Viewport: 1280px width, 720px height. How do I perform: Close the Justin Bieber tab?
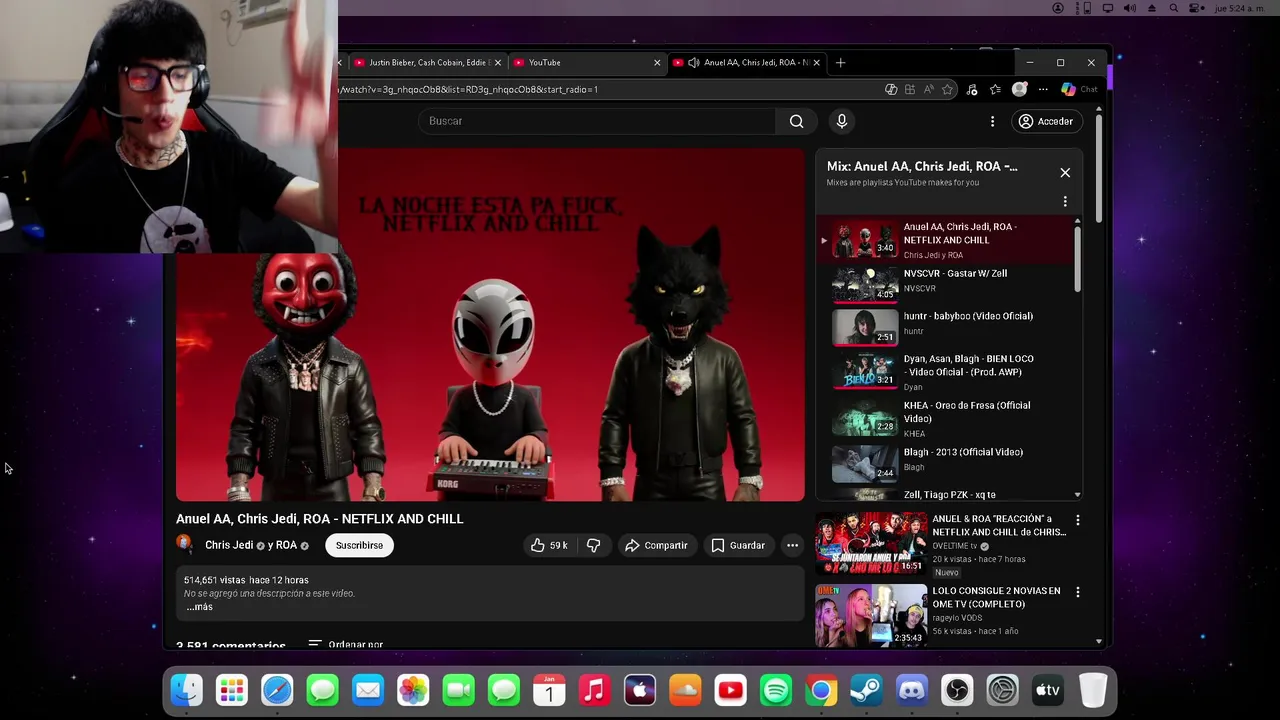498,62
